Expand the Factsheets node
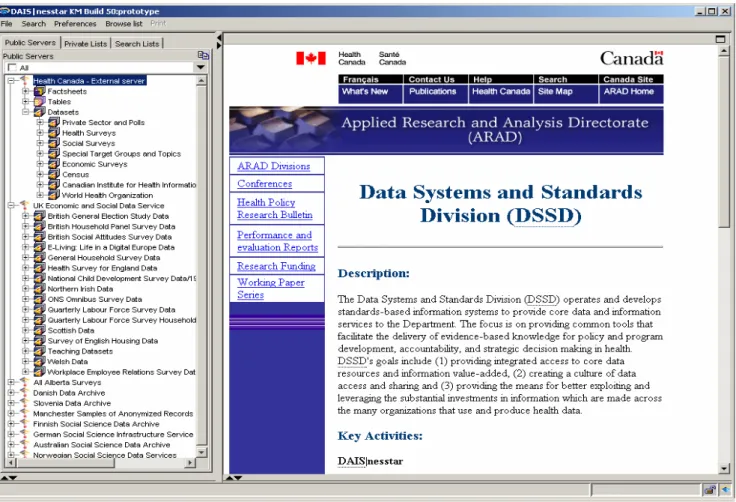This screenshot has width=736, height=502. [x=26, y=91]
